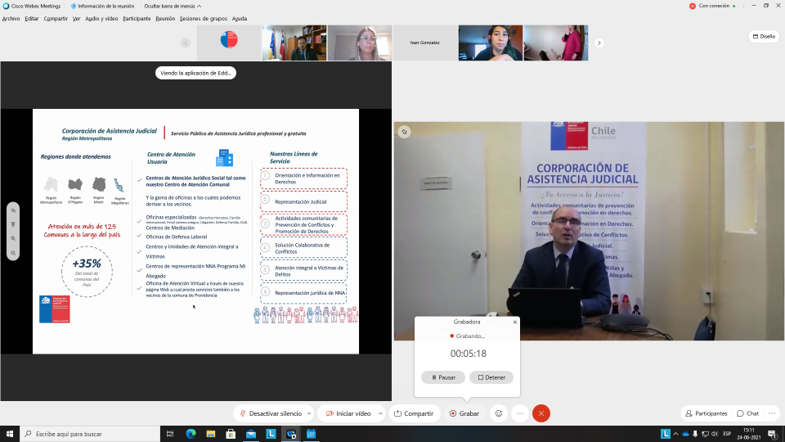This screenshot has width=785, height=442.
Task: Select the Ivan Gonzalez participant tile
Action: pos(425,43)
